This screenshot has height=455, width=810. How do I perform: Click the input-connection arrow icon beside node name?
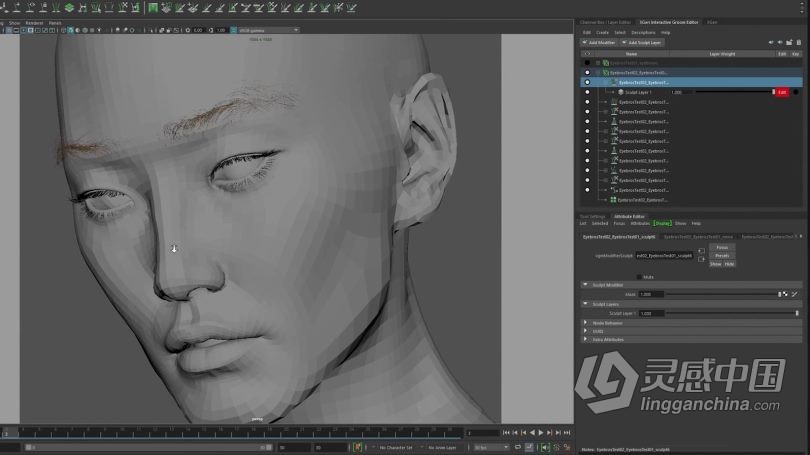701,250
